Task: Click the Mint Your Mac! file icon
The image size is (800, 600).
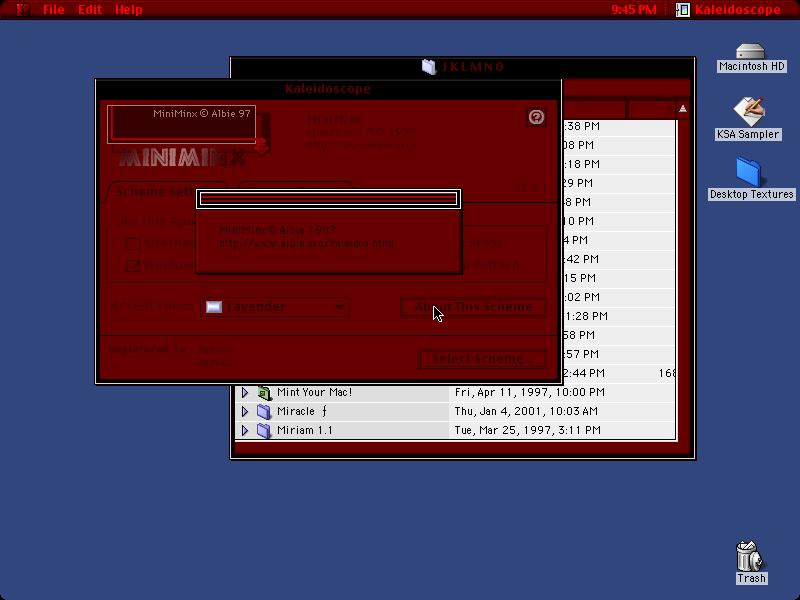Action: tap(264, 392)
